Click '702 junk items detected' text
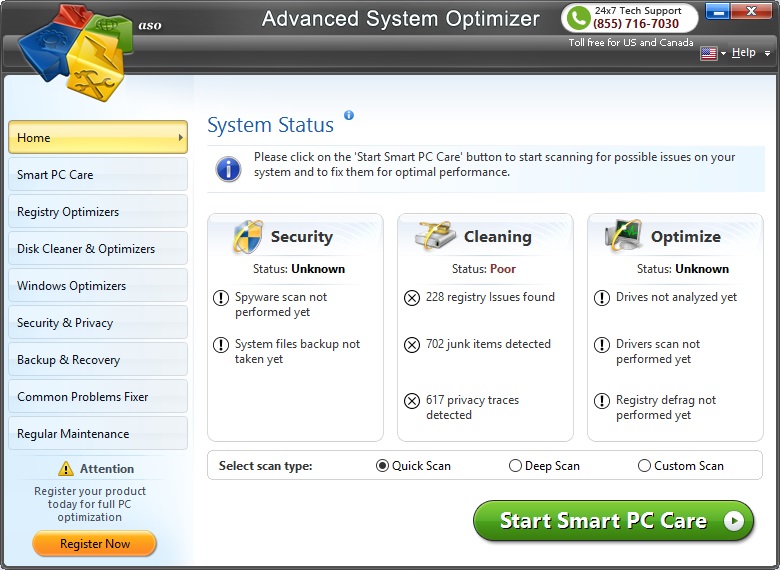This screenshot has width=780, height=570. pos(488,344)
